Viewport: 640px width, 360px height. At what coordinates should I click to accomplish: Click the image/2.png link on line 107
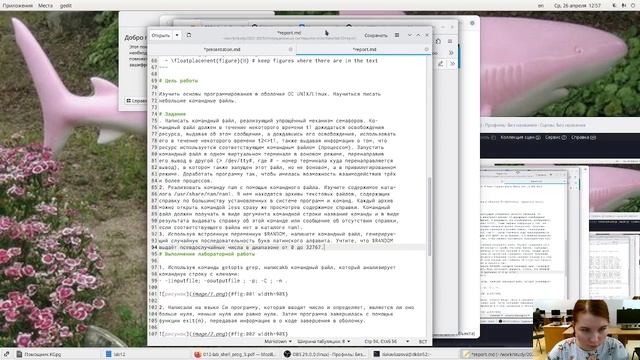pos(209,334)
